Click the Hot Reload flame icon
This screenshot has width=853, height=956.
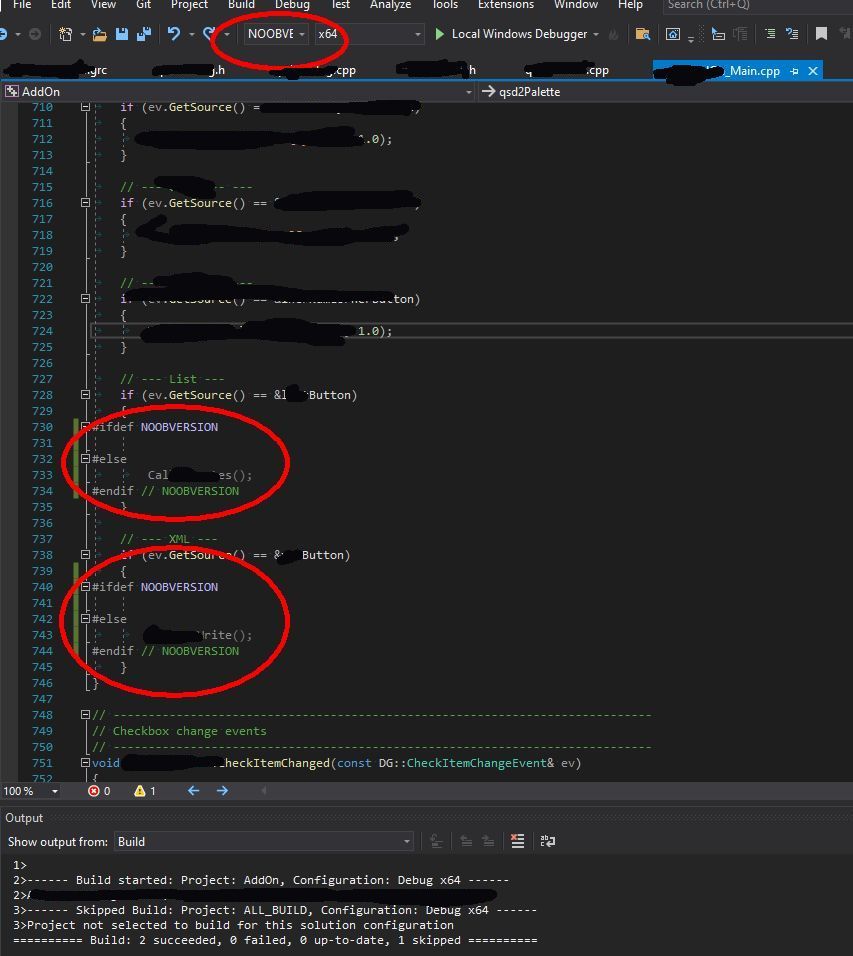[x=613, y=35]
